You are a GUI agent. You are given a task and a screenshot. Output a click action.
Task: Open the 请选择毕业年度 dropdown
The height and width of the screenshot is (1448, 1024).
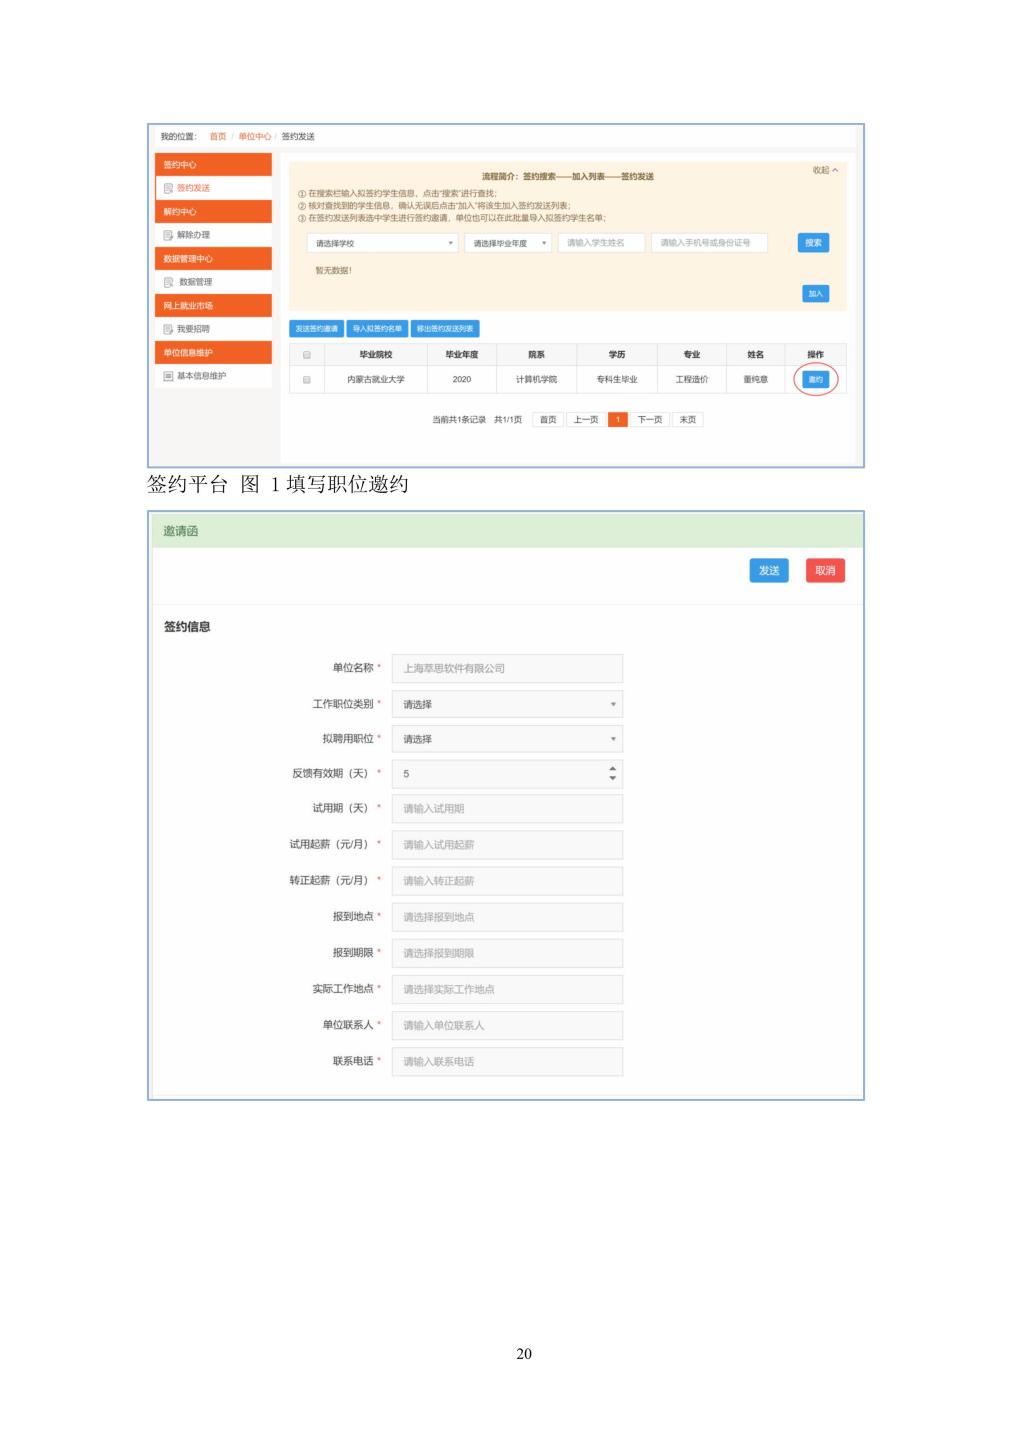point(508,243)
